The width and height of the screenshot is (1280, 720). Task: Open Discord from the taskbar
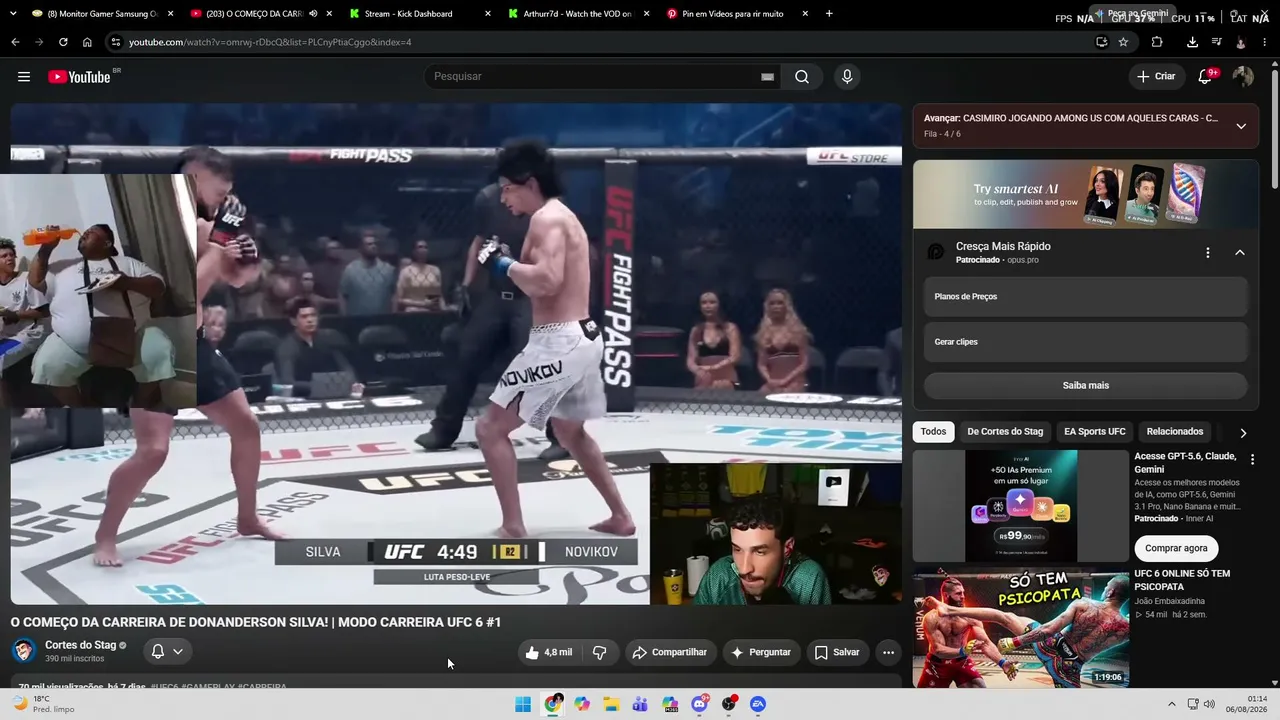coord(700,704)
